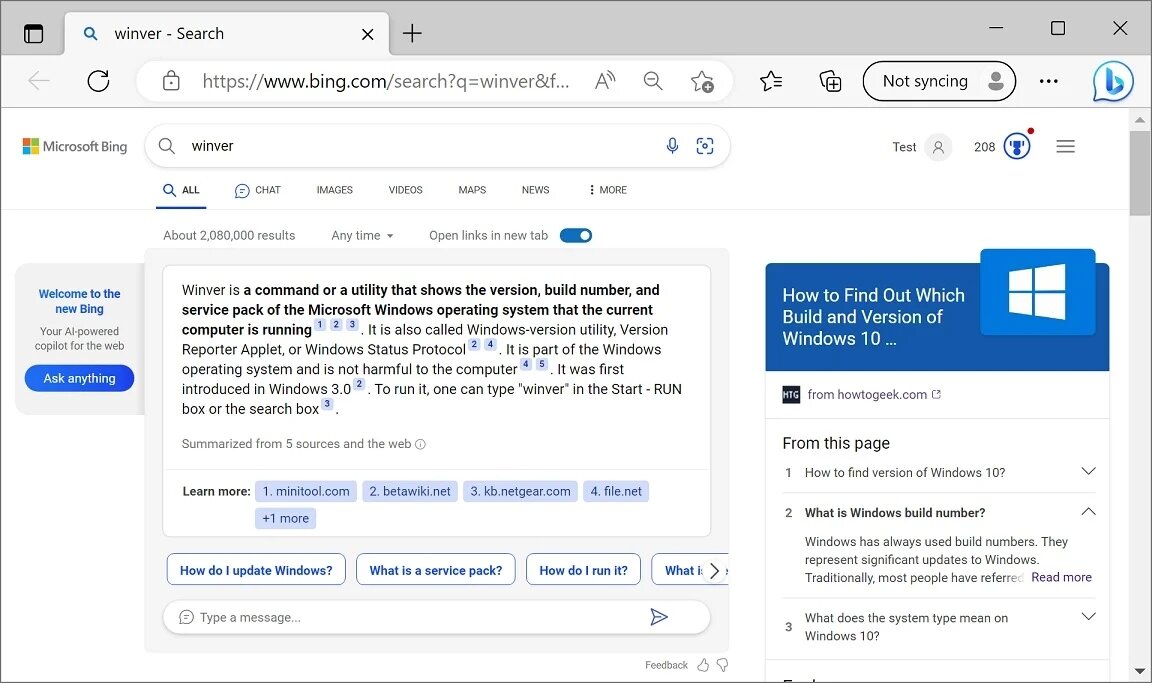Open source 2. betawiki.net

pos(410,491)
